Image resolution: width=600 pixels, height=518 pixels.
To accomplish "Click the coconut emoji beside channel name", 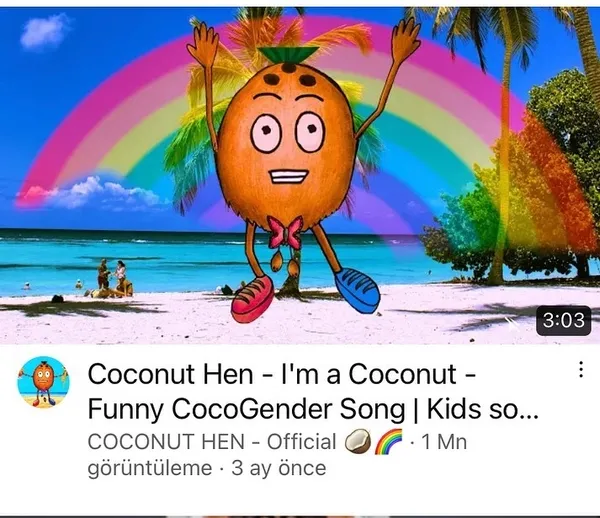I will (x=358, y=441).
